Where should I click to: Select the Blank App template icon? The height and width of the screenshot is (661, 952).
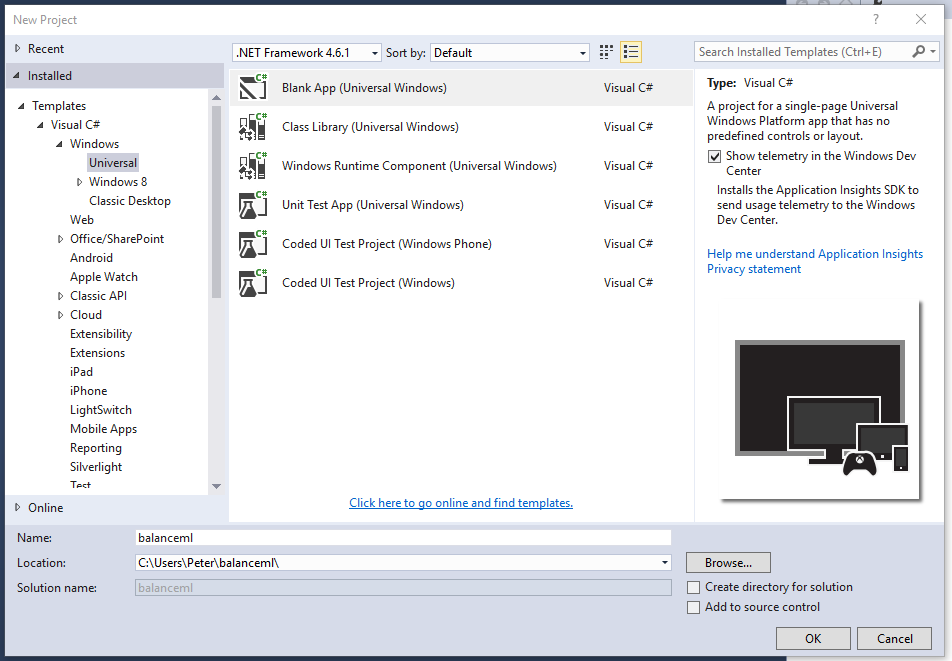(253, 87)
